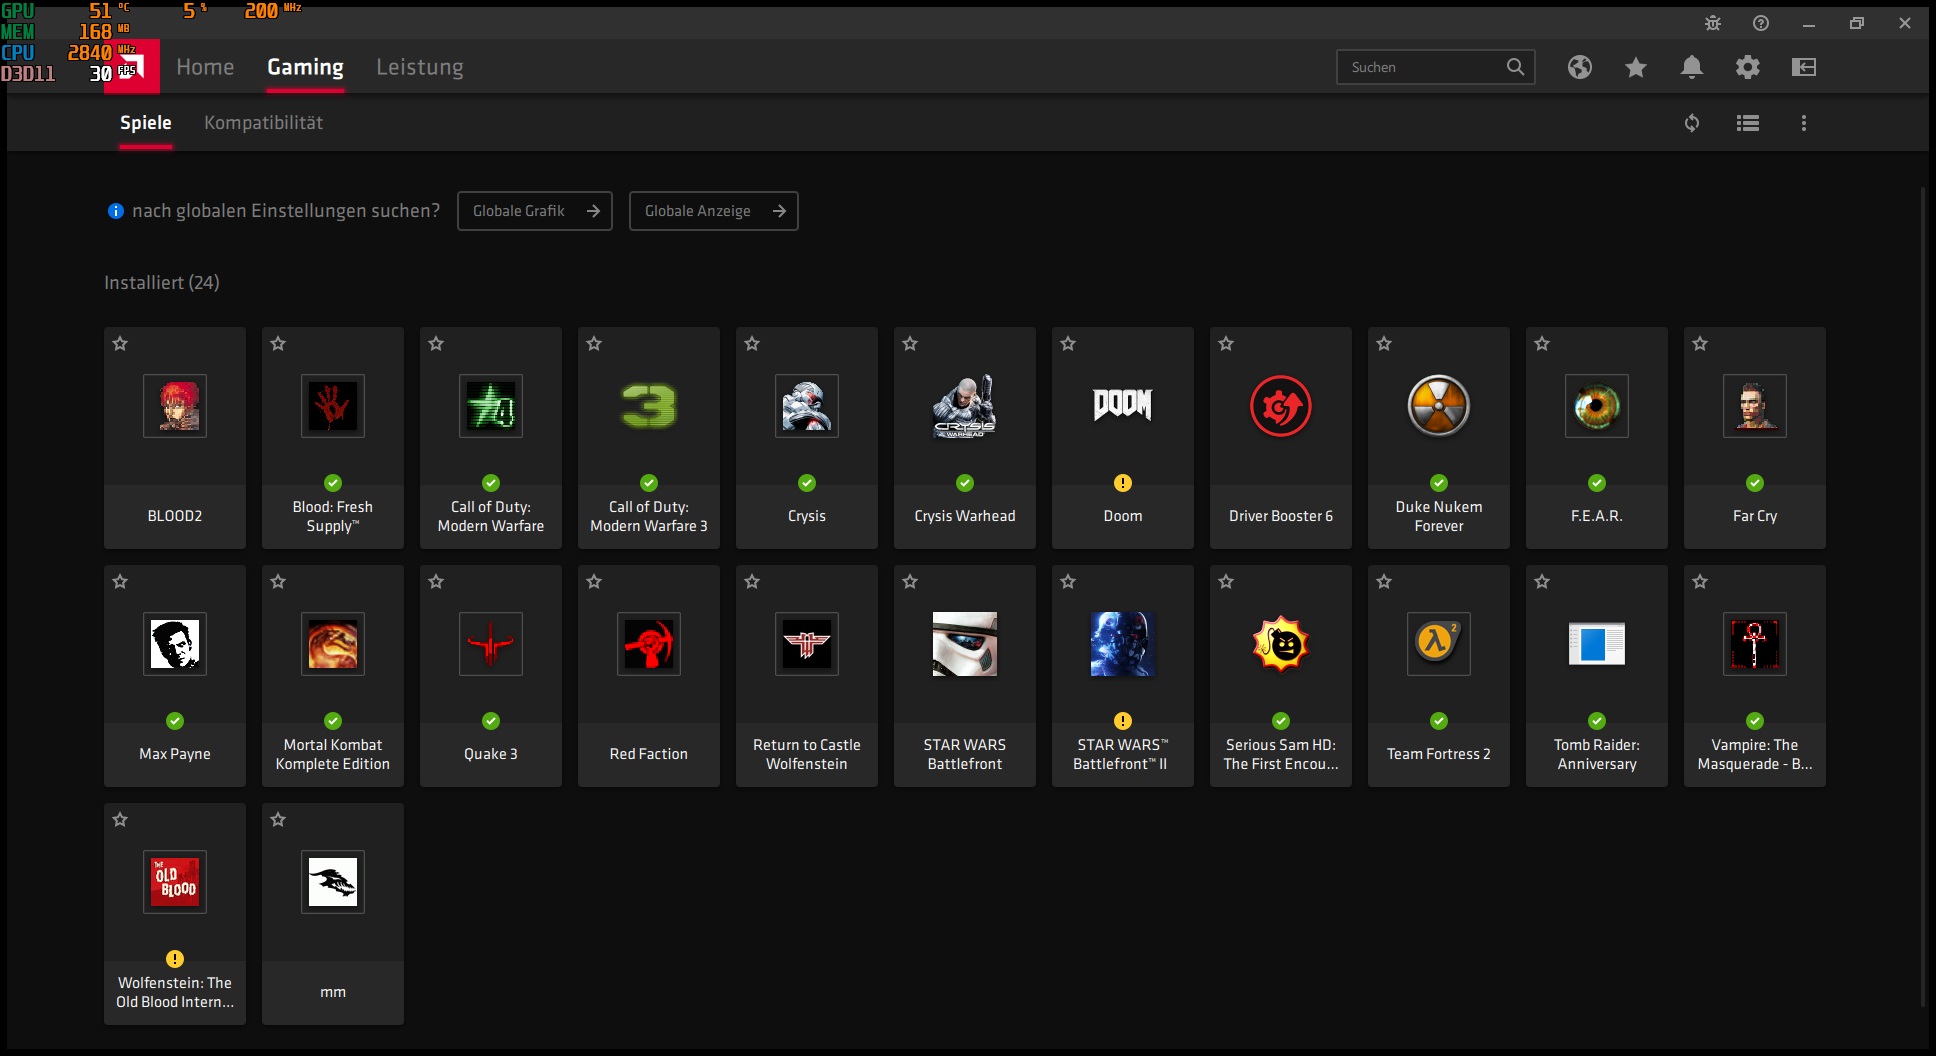
Task: Open Globale Grafik settings
Action: point(535,211)
